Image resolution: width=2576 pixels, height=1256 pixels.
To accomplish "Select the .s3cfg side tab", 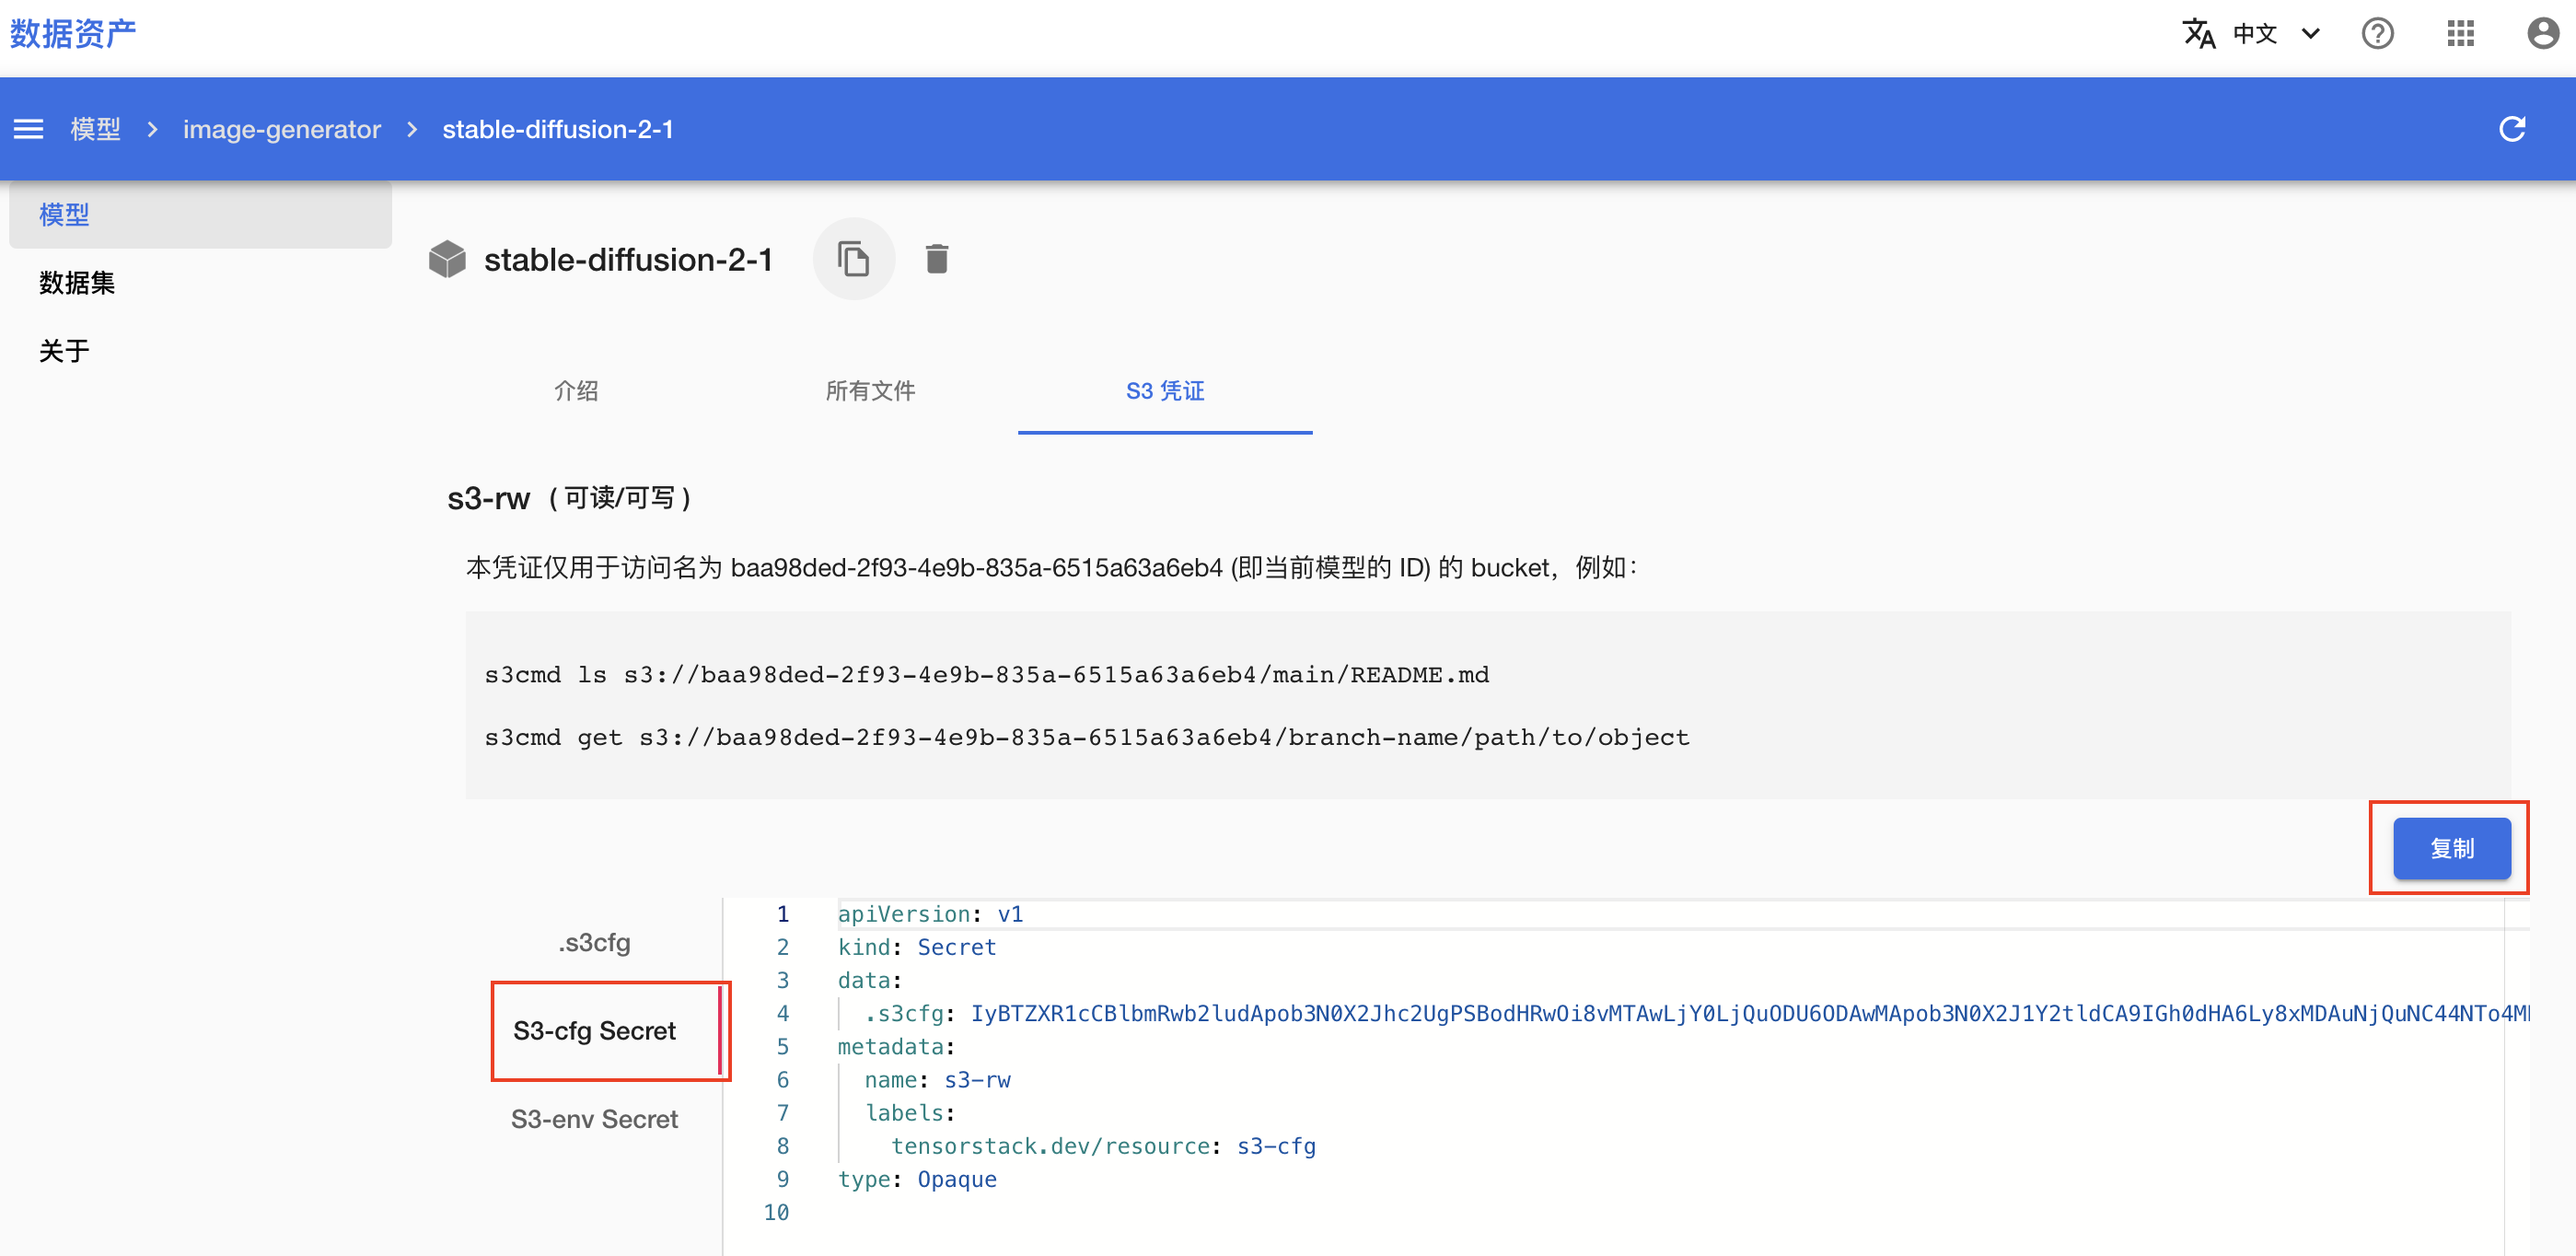I will pos(594,942).
